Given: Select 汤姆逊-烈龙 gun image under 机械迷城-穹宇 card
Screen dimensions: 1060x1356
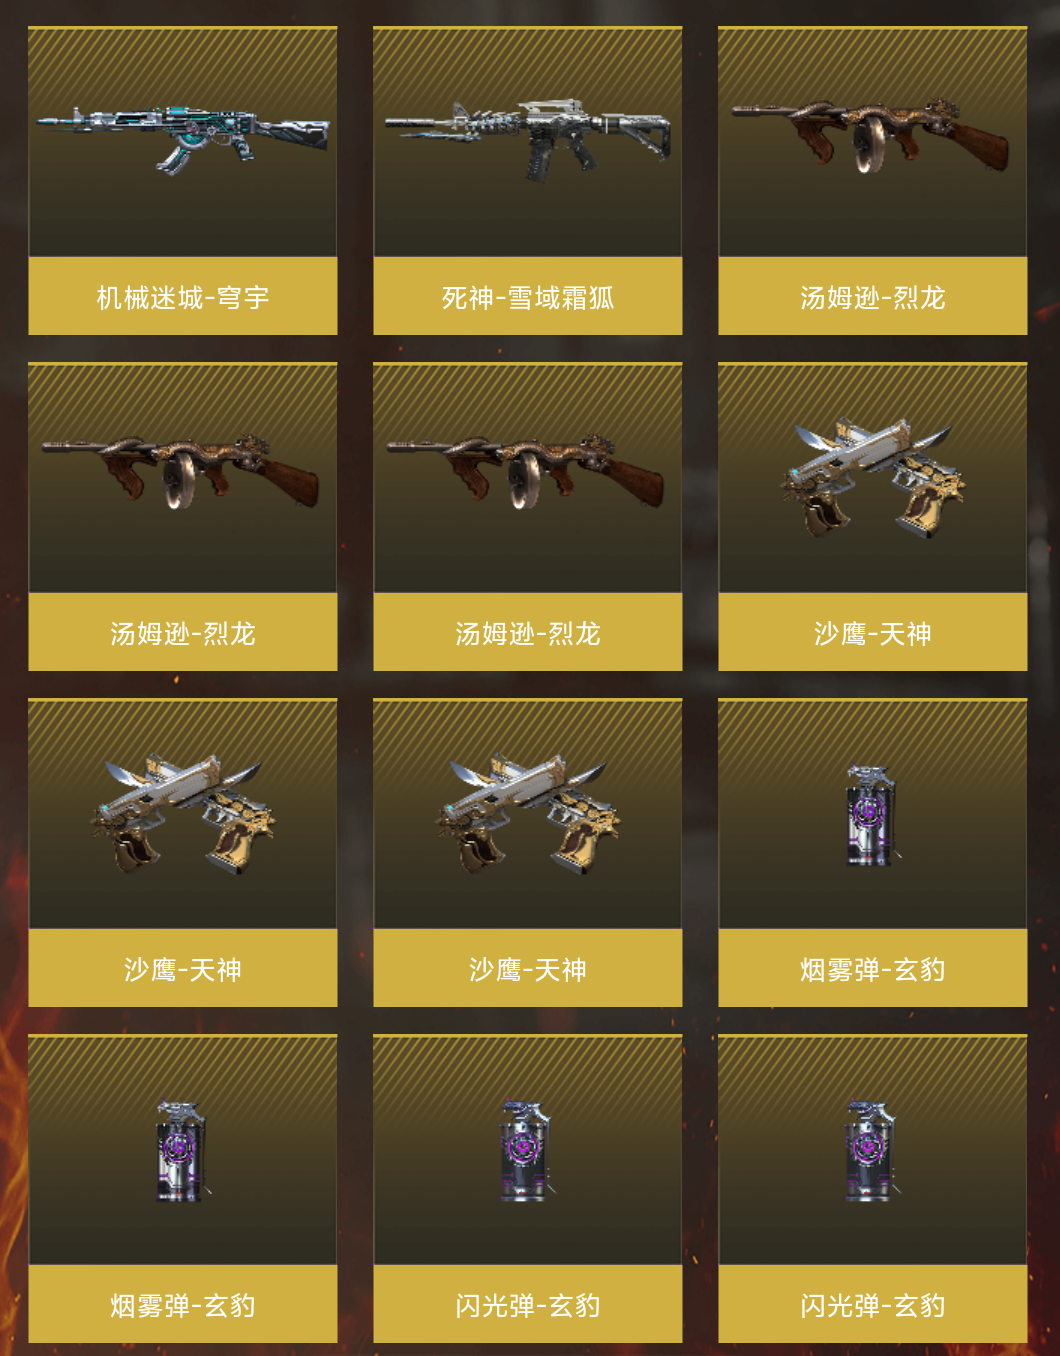Looking at the screenshot, I should [181, 471].
